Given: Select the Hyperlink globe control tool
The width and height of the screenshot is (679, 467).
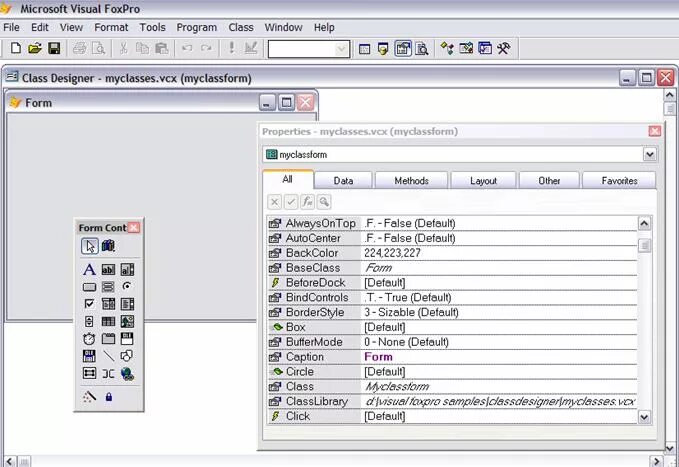Looking at the screenshot, I should click(127, 373).
